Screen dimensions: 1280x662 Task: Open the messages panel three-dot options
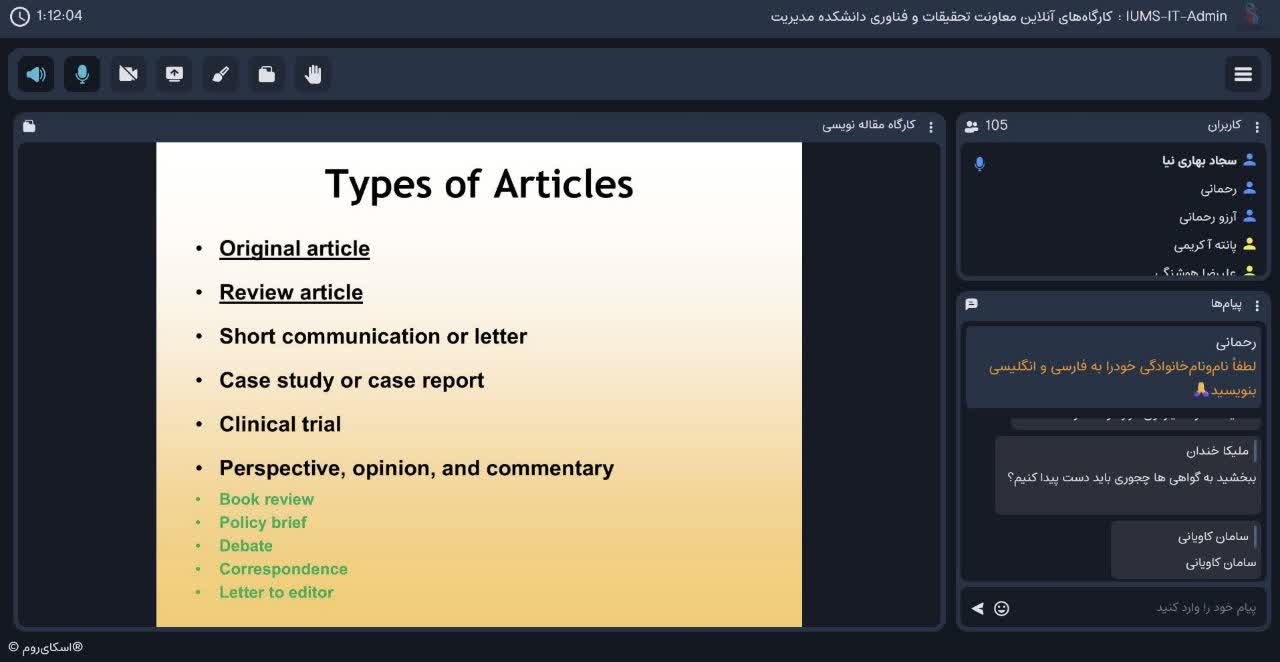pos(1257,304)
